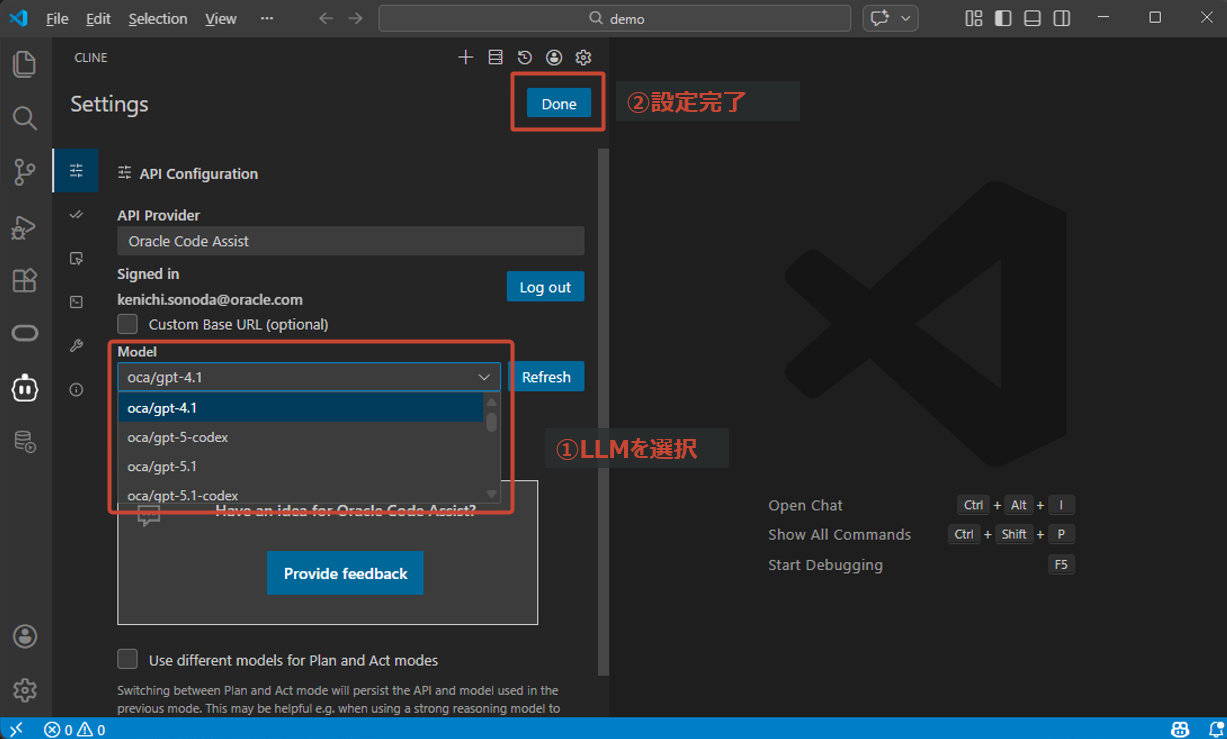Click the Cline settings gear in header
Screen dimensions: 1227x739
coord(583,58)
